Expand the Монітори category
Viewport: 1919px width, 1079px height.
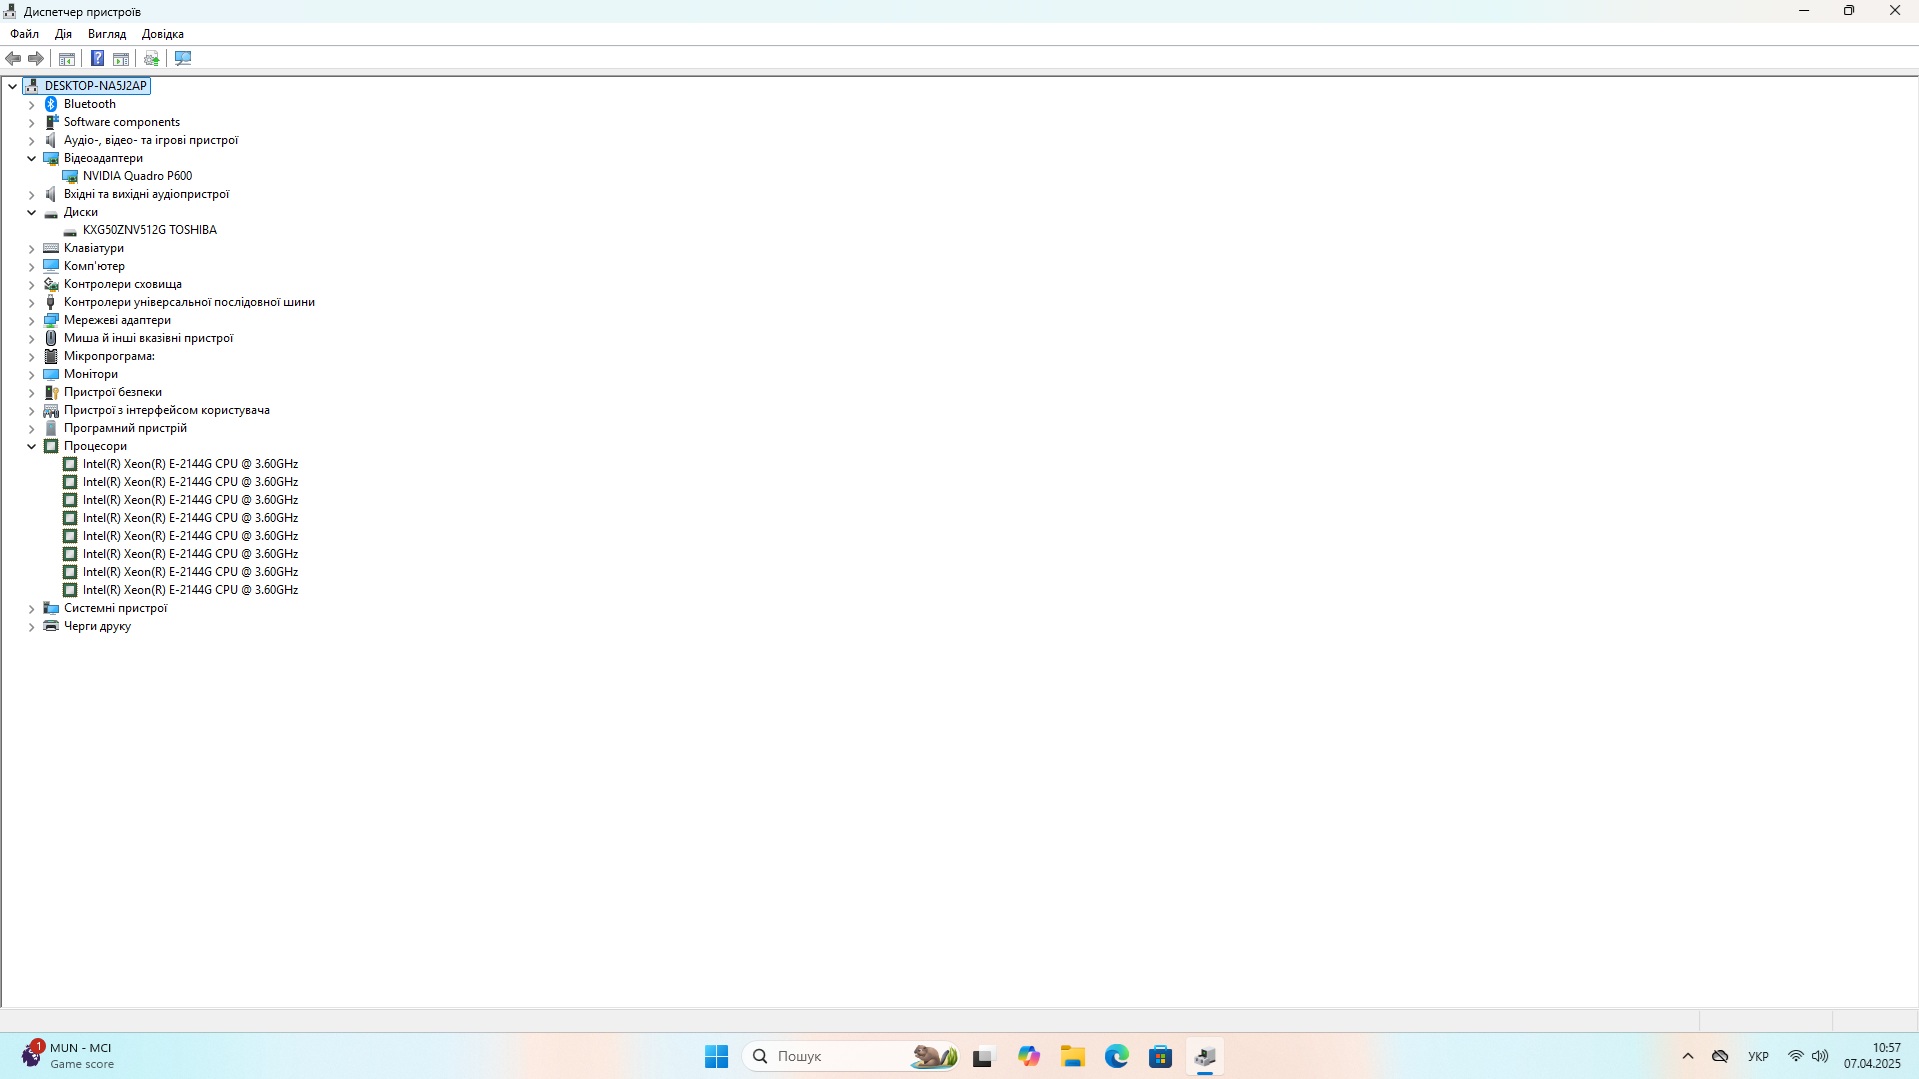32,374
